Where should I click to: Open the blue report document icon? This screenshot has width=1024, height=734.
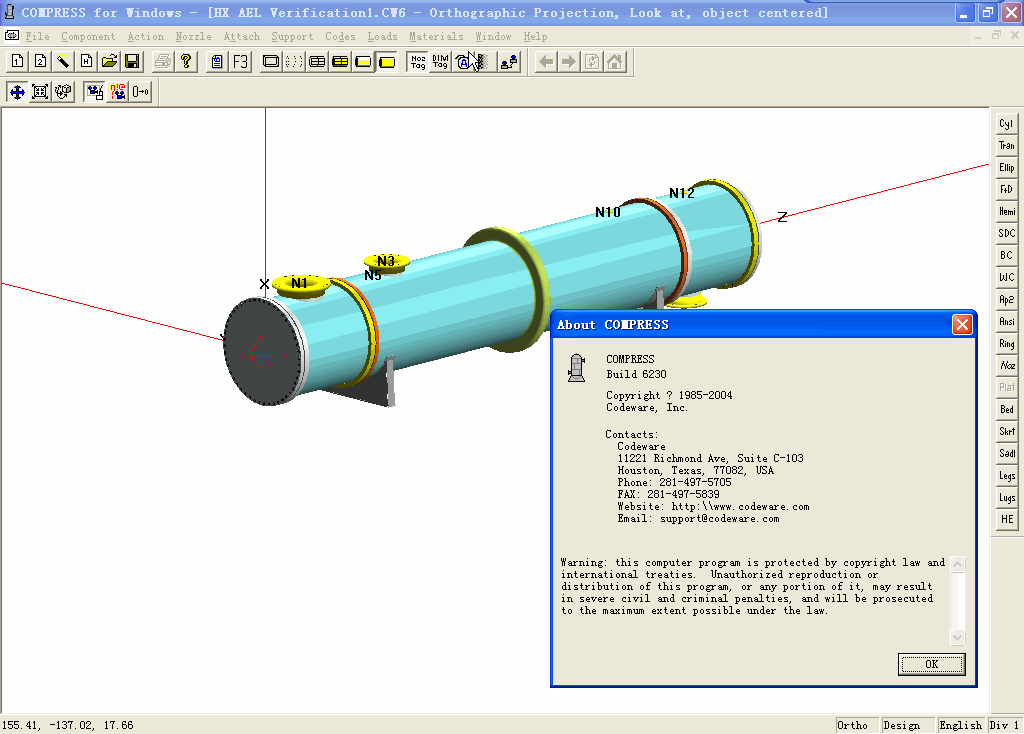tap(217, 61)
